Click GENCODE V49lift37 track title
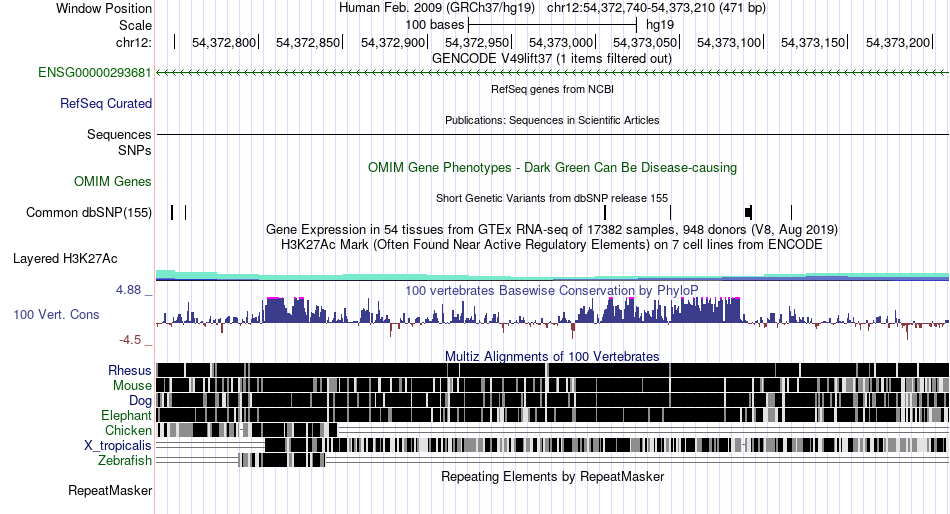Screen dimensions: 950x514 click(552, 59)
